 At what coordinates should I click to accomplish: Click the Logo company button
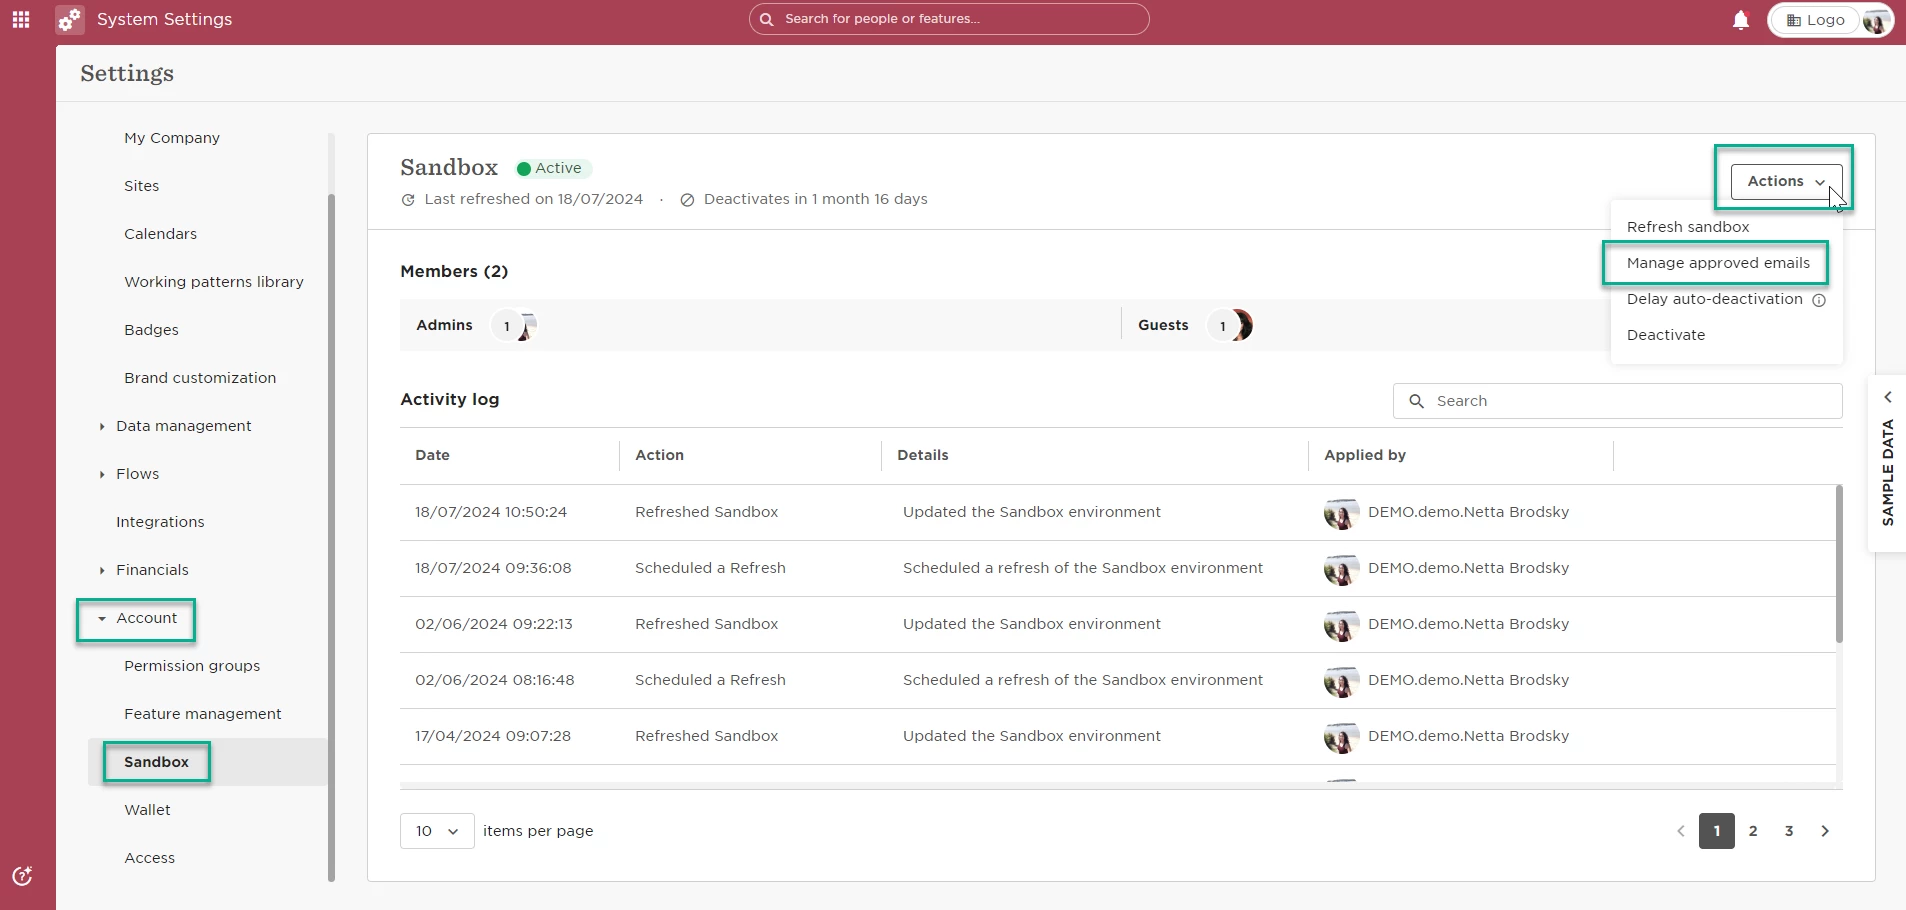pos(1816,20)
